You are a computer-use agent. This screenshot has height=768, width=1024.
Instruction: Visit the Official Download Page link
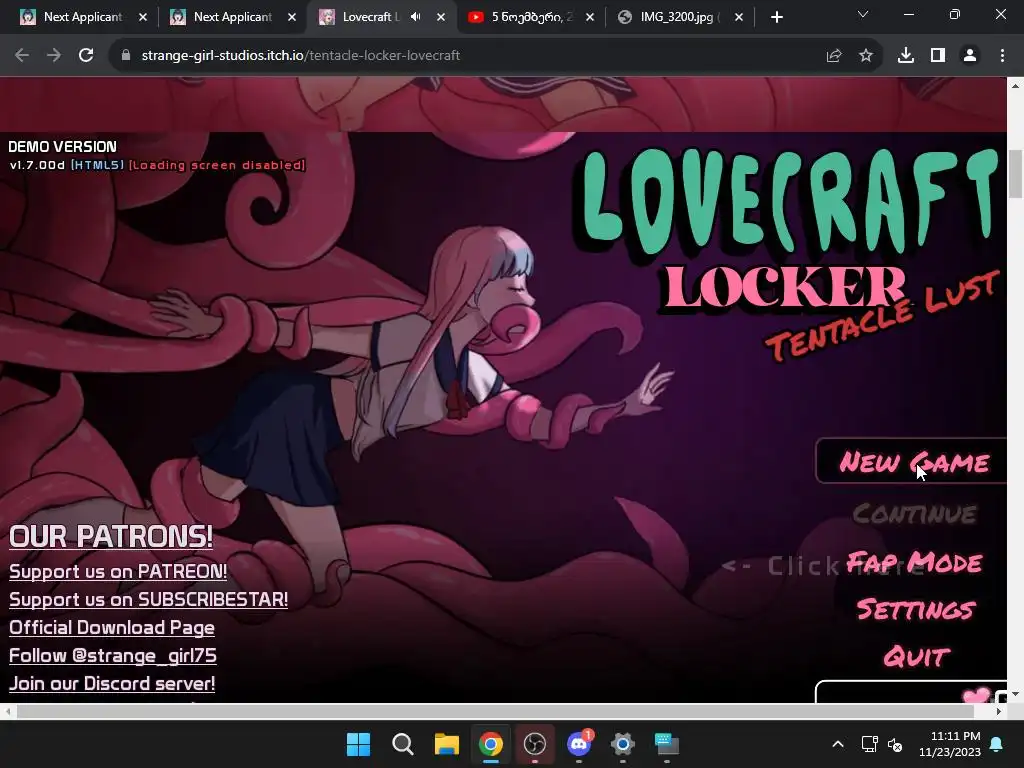pyautogui.click(x=112, y=628)
